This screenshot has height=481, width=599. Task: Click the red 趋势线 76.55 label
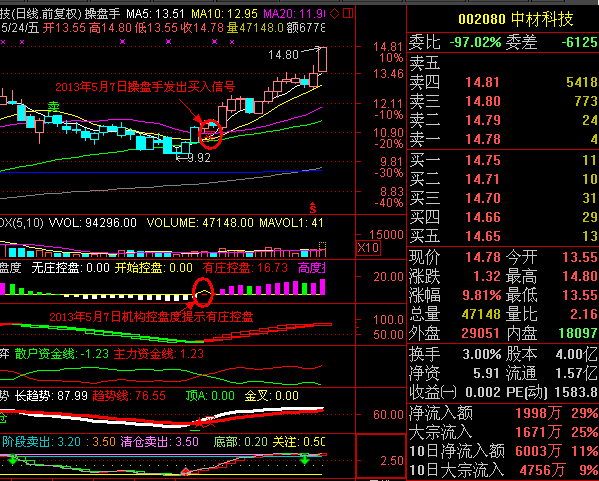tap(129, 395)
